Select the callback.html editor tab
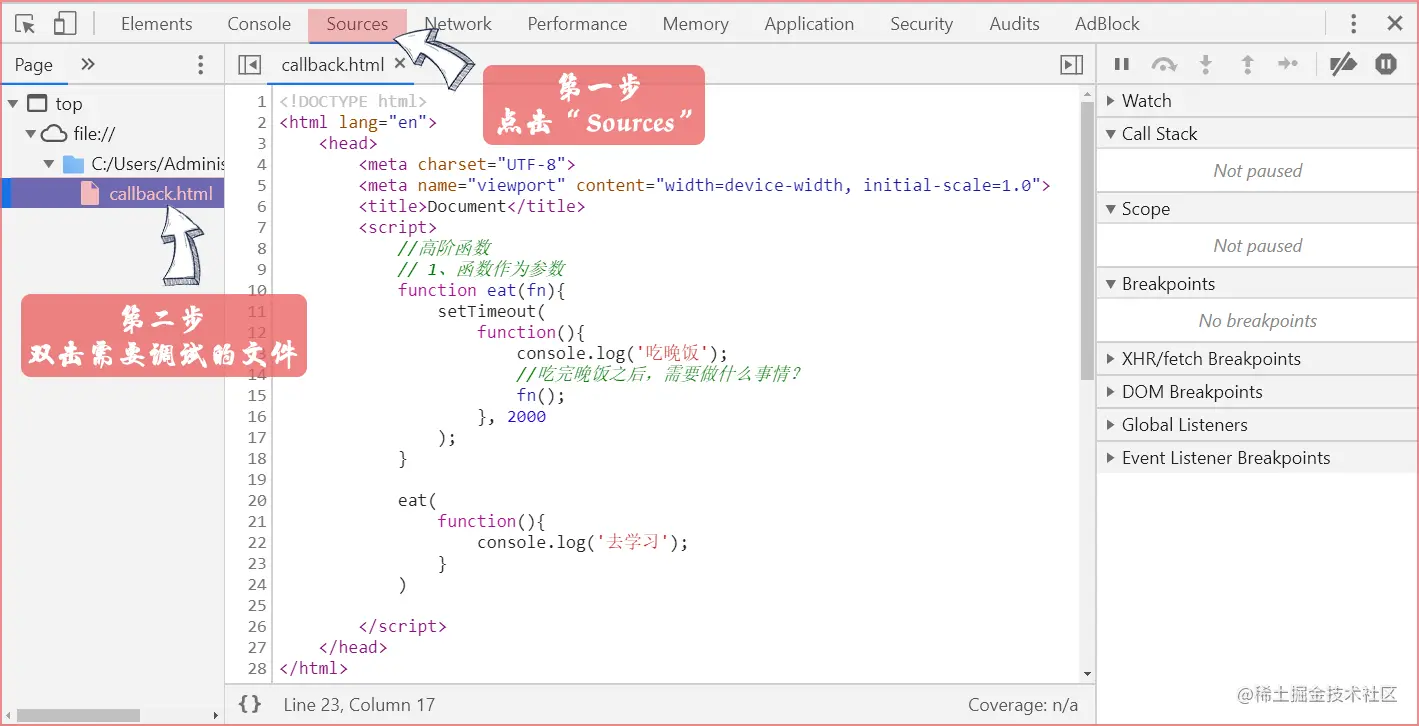1419x726 pixels. click(x=332, y=65)
